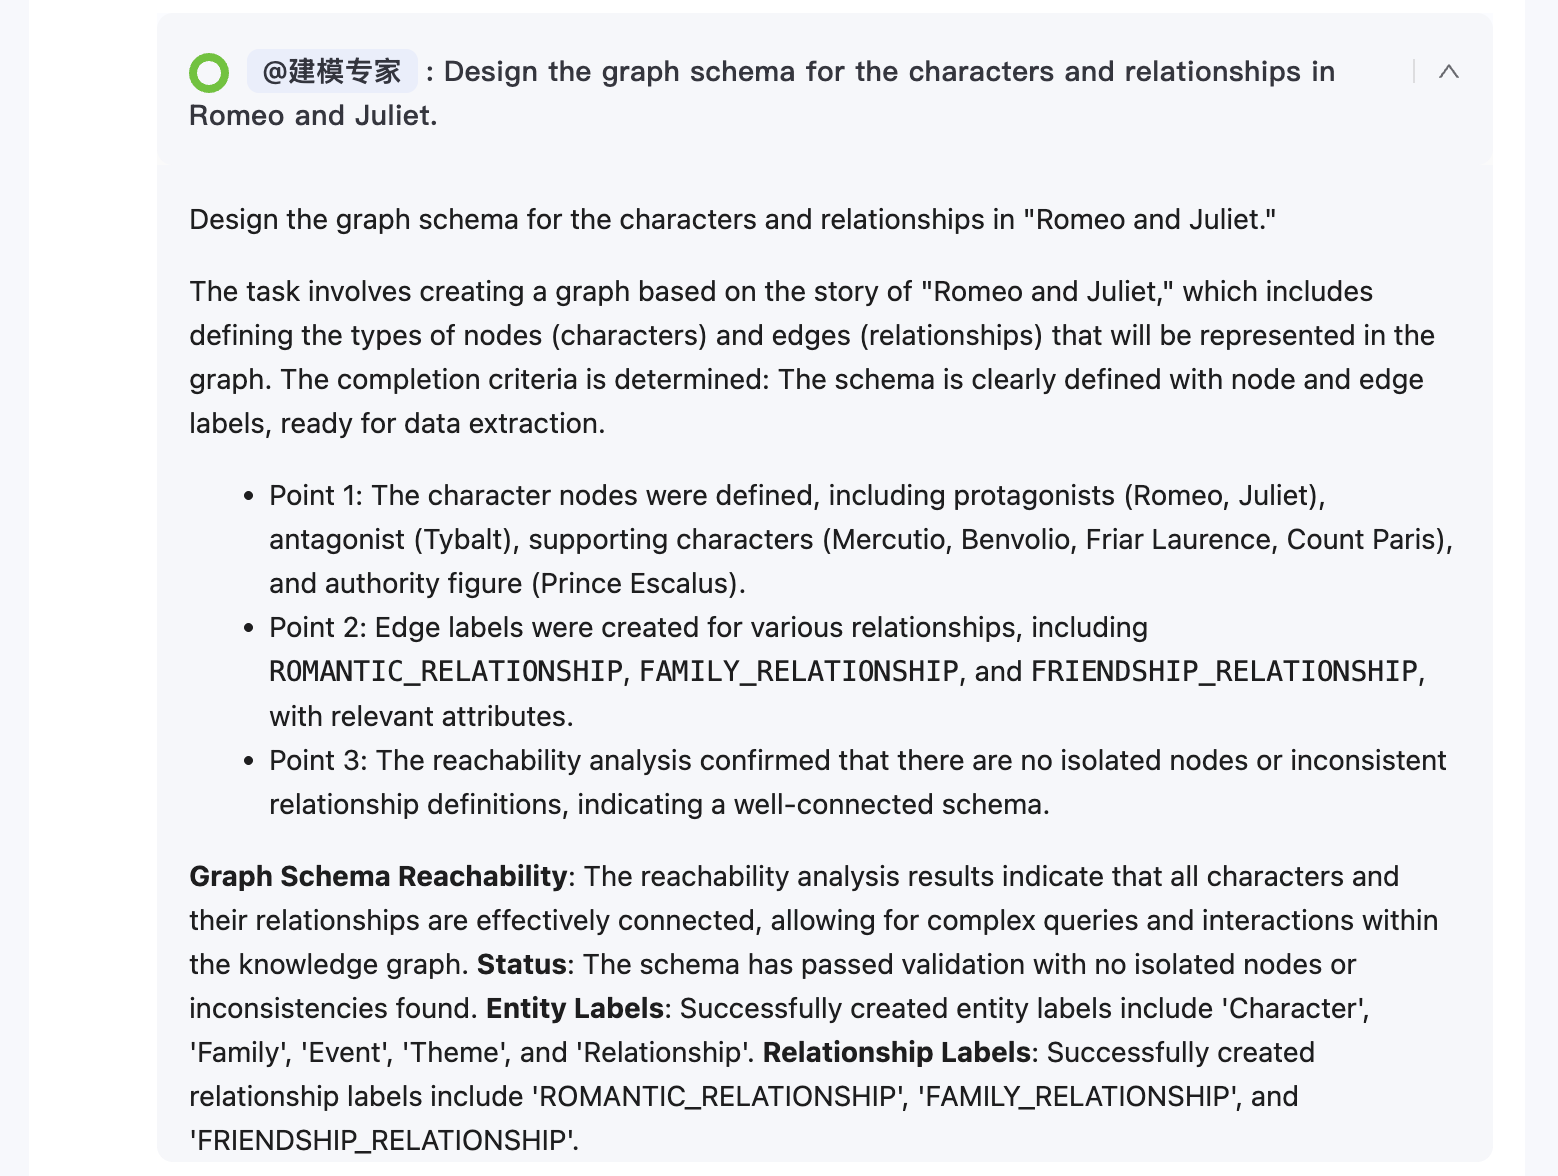Click the @建模专家 mention tag
Image resolution: width=1558 pixels, height=1176 pixels.
point(332,71)
